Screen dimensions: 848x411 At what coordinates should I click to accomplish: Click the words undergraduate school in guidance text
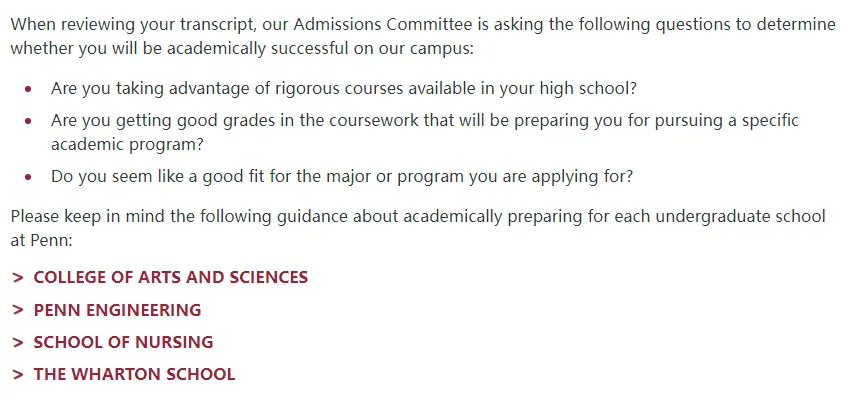(x=740, y=216)
